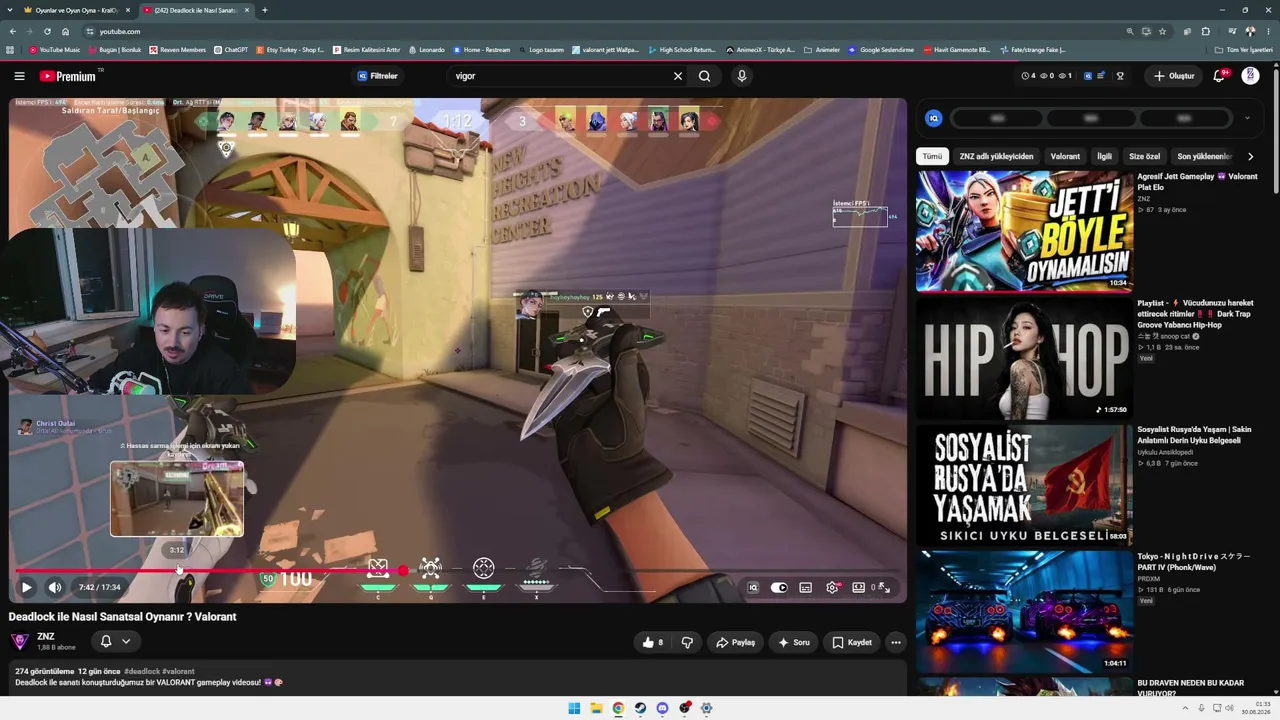
Task: Select the Valorant filter chip
Action: 1065,156
